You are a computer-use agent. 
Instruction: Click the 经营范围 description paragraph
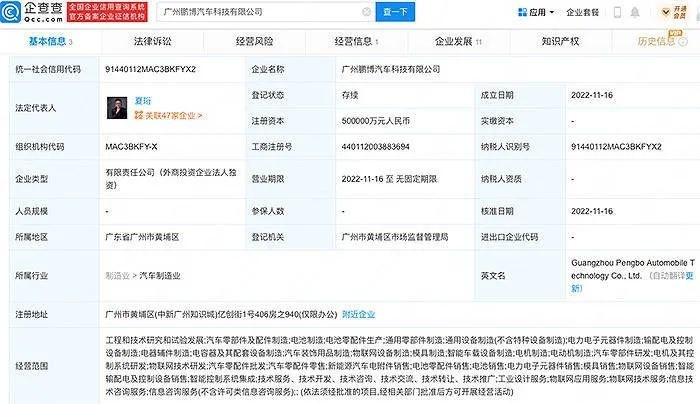[400, 366]
